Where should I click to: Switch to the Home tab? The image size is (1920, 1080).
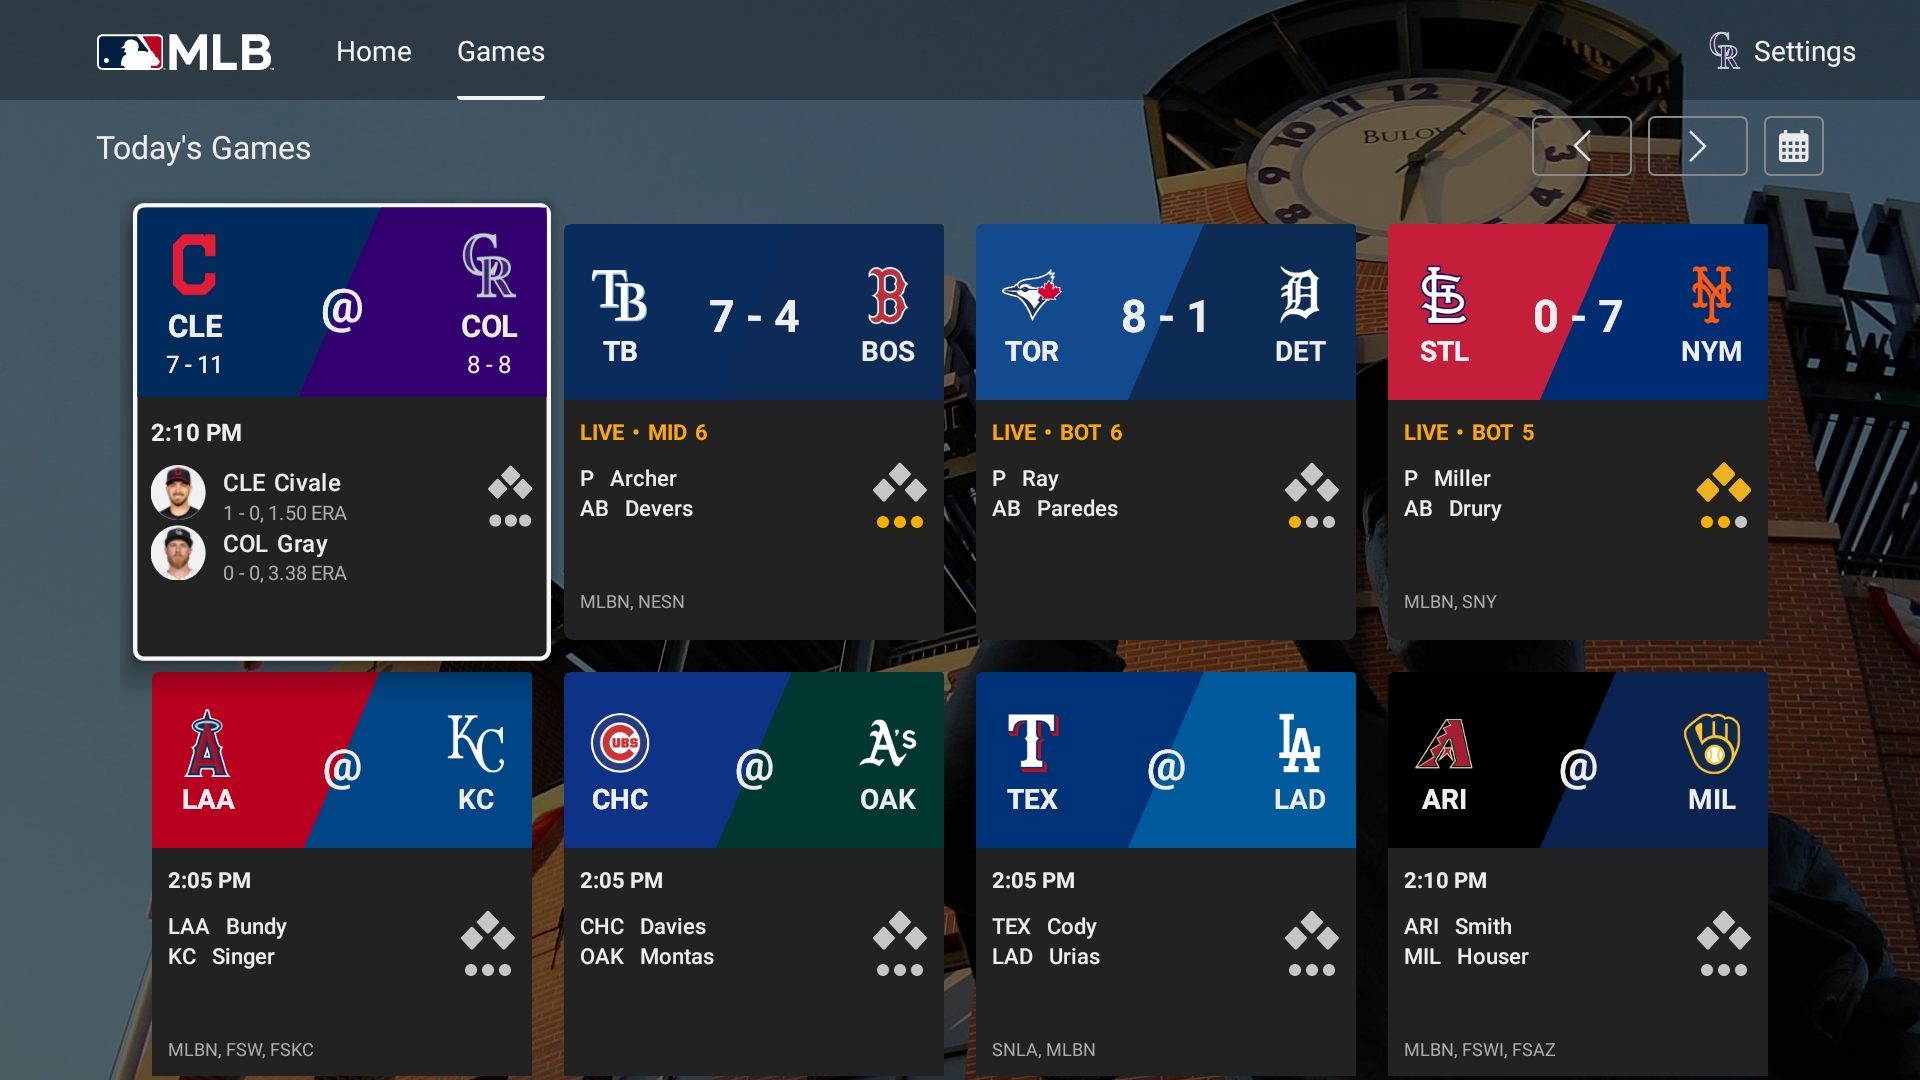pyautogui.click(x=373, y=51)
